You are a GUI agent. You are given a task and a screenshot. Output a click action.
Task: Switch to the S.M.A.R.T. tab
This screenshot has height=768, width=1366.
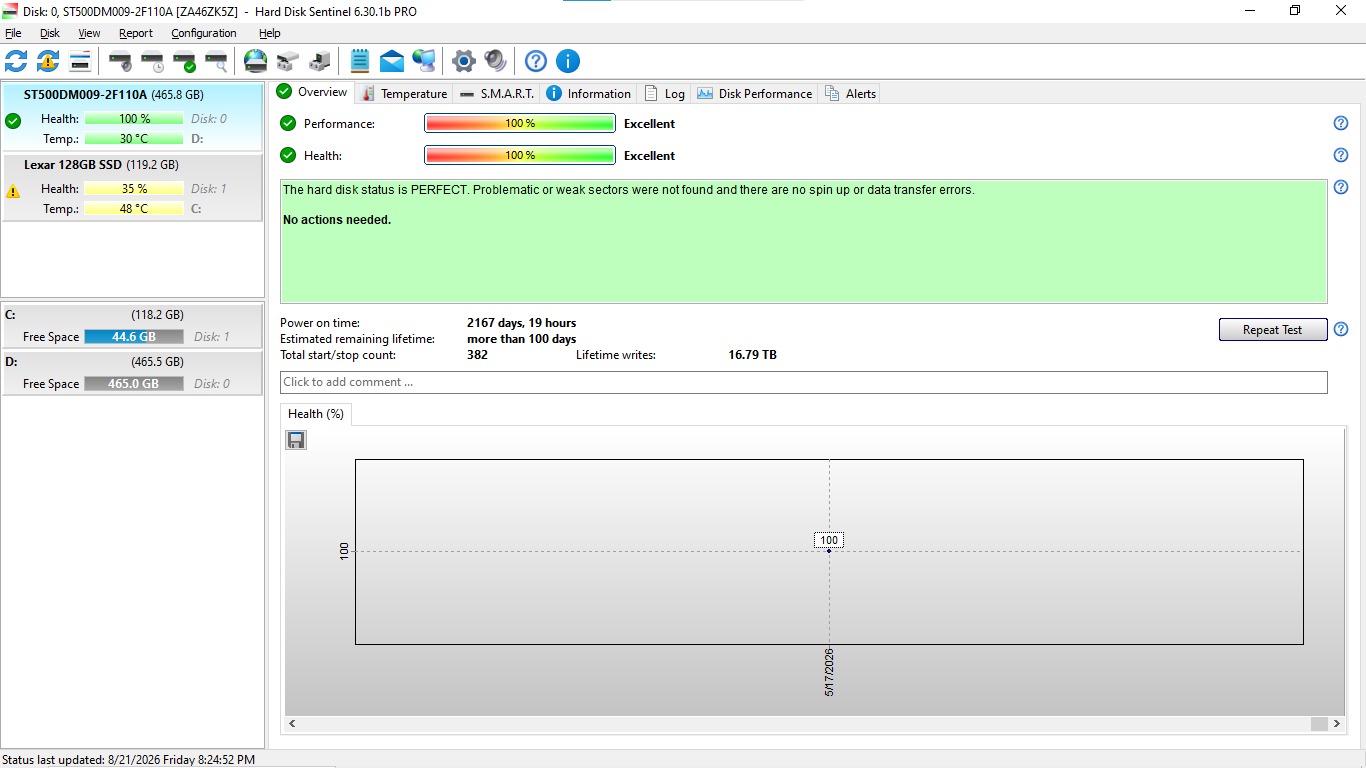[497, 94]
